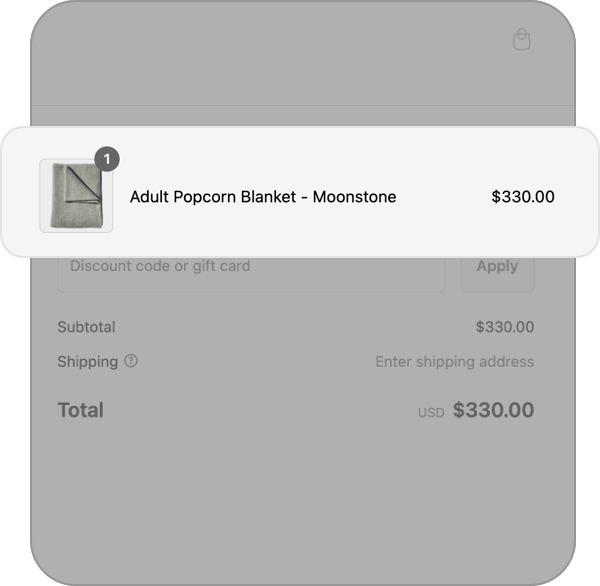
Task: Click the bold Total amount $330.00
Action: (x=493, y=410)
